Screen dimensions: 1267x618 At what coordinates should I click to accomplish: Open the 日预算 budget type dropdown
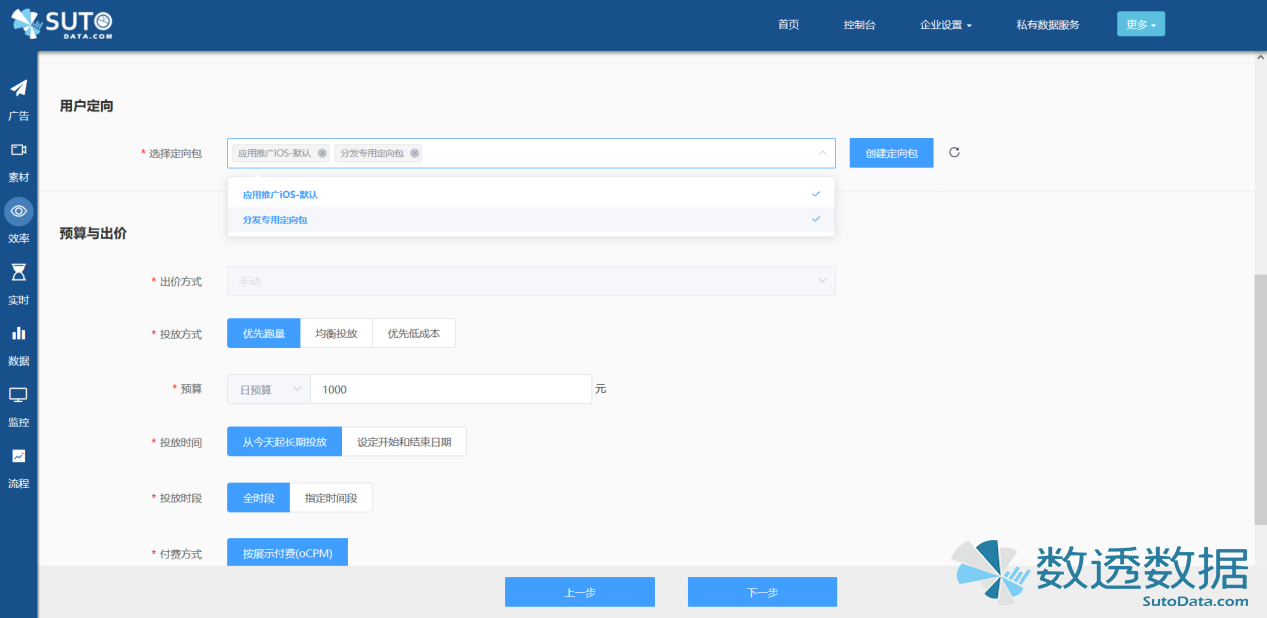click(268, 389)
